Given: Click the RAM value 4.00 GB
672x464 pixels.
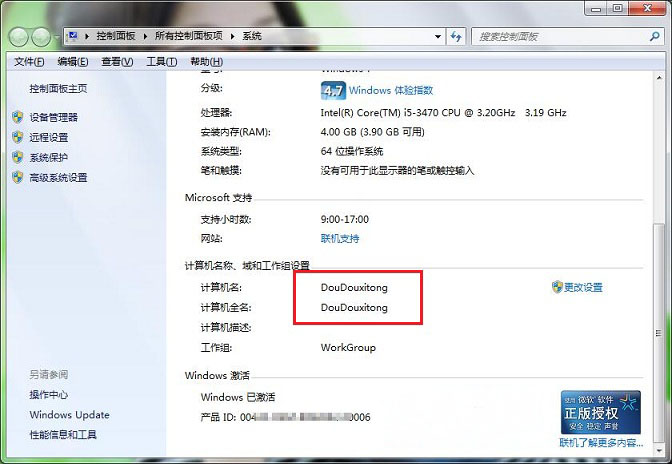Looking at the screenshot, I should [372, 132].
